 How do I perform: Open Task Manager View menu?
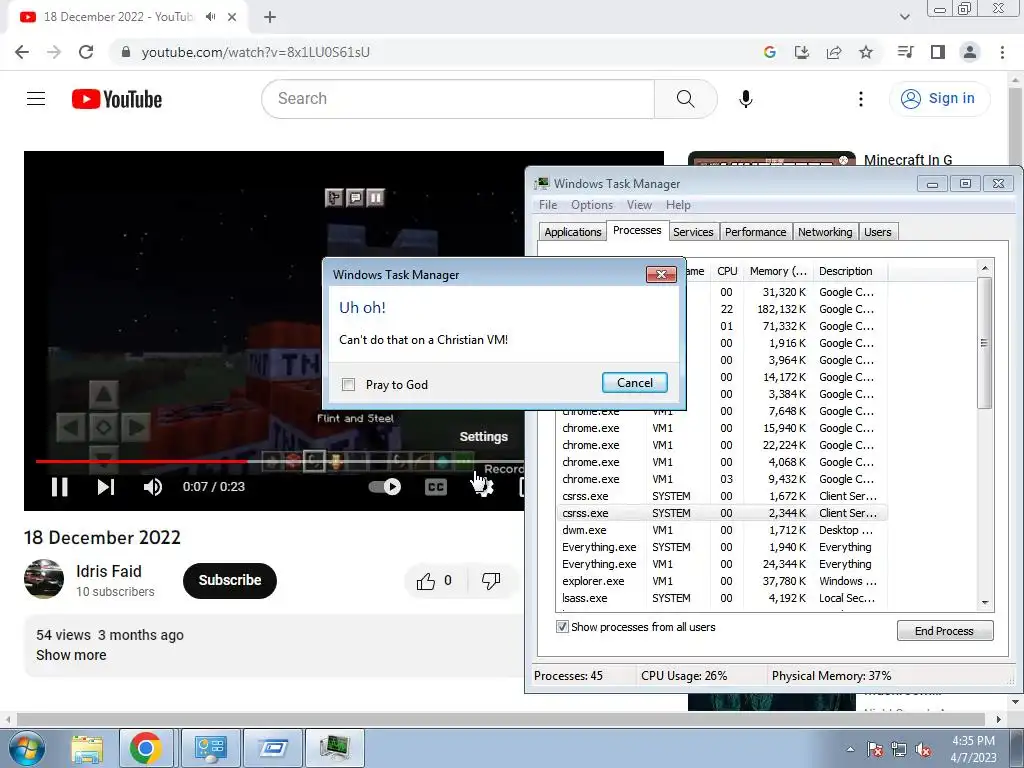click(639, 205)
